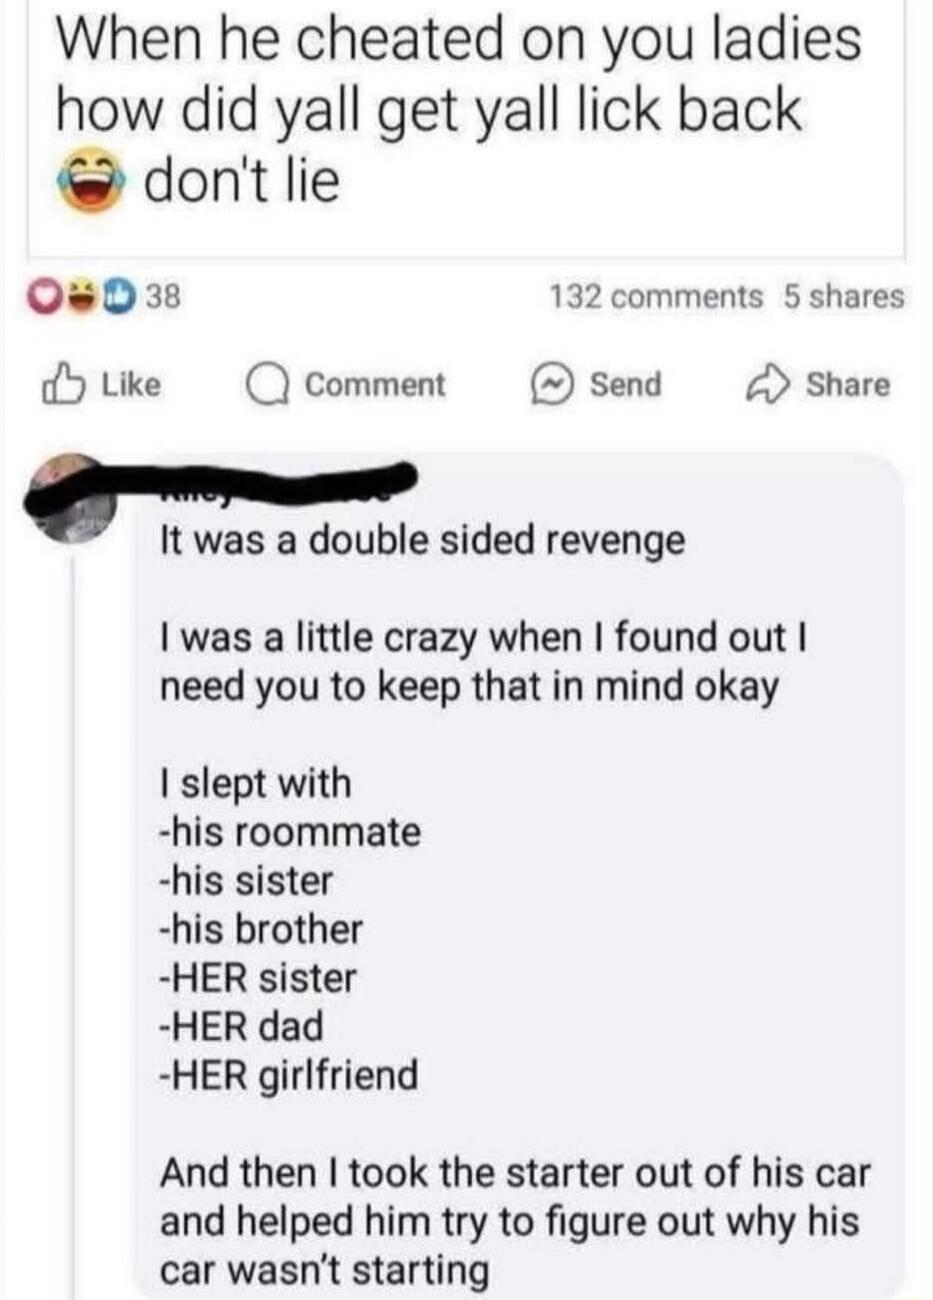This screenshot has height=1300, width=933.
Task: Select the 'It was a double sided revenge' line
Action: (423, 541)
